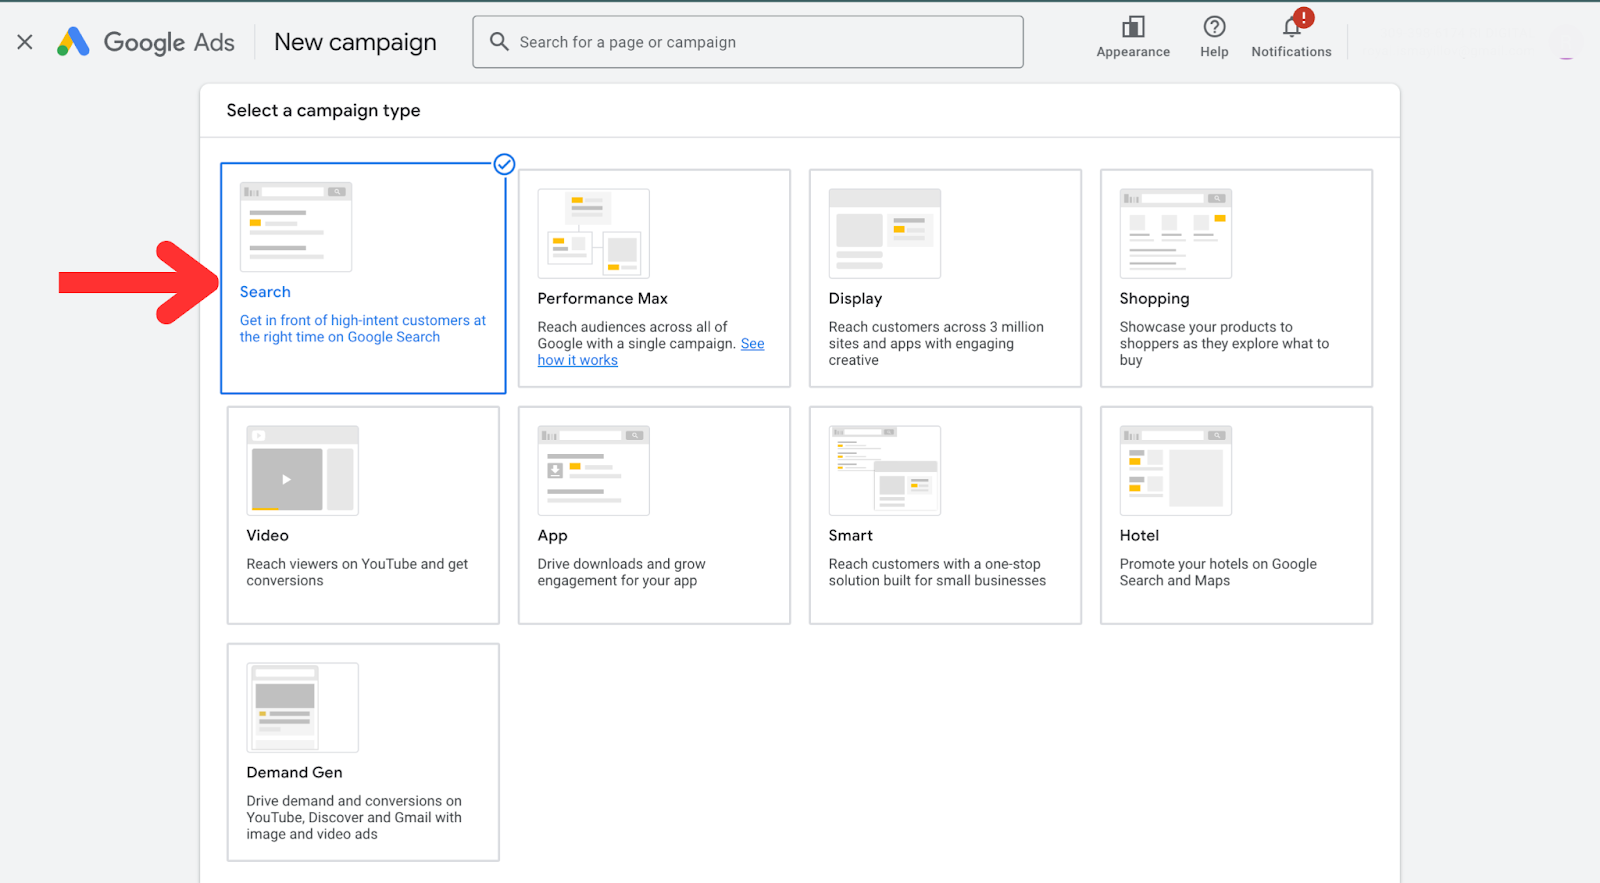Screen dimensions: 1600x883
Task: Click the 'Performance Max' title text
Action: tap(602, 298)
